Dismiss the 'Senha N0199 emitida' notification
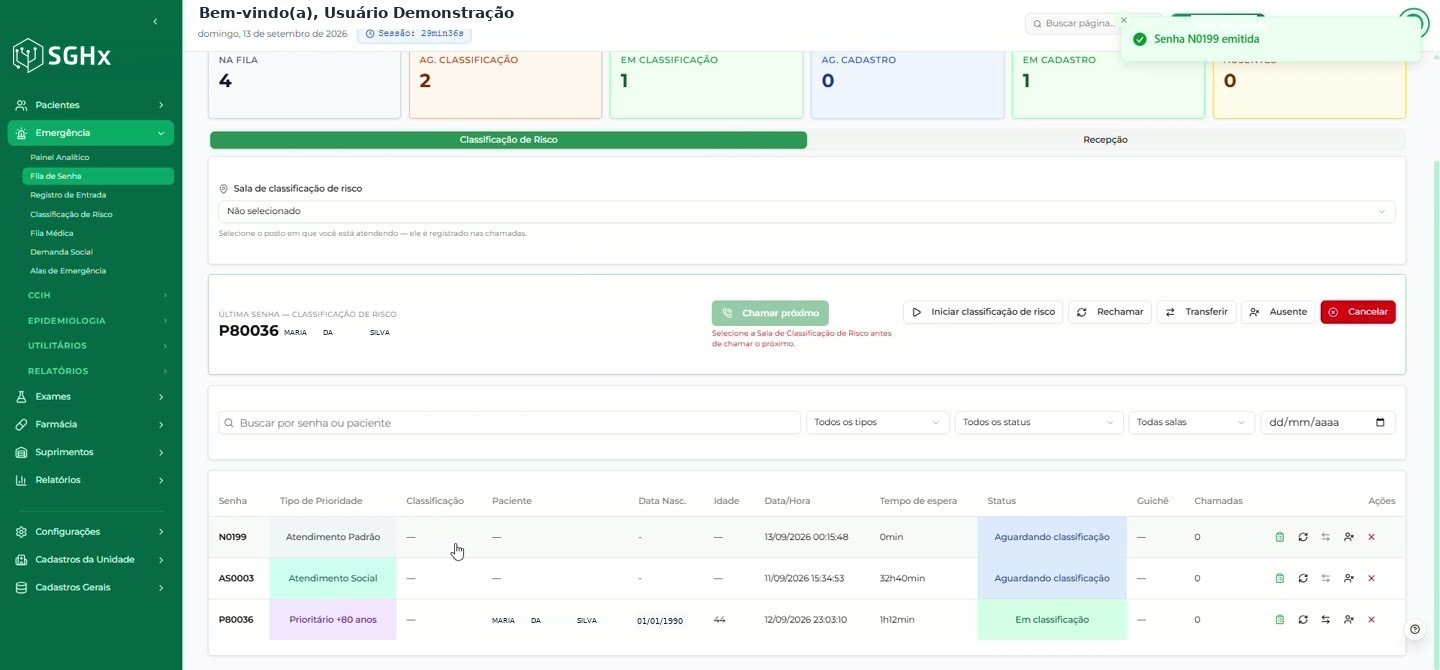The width and height of the screenshot is (1440, 670). pos(1123,20)
